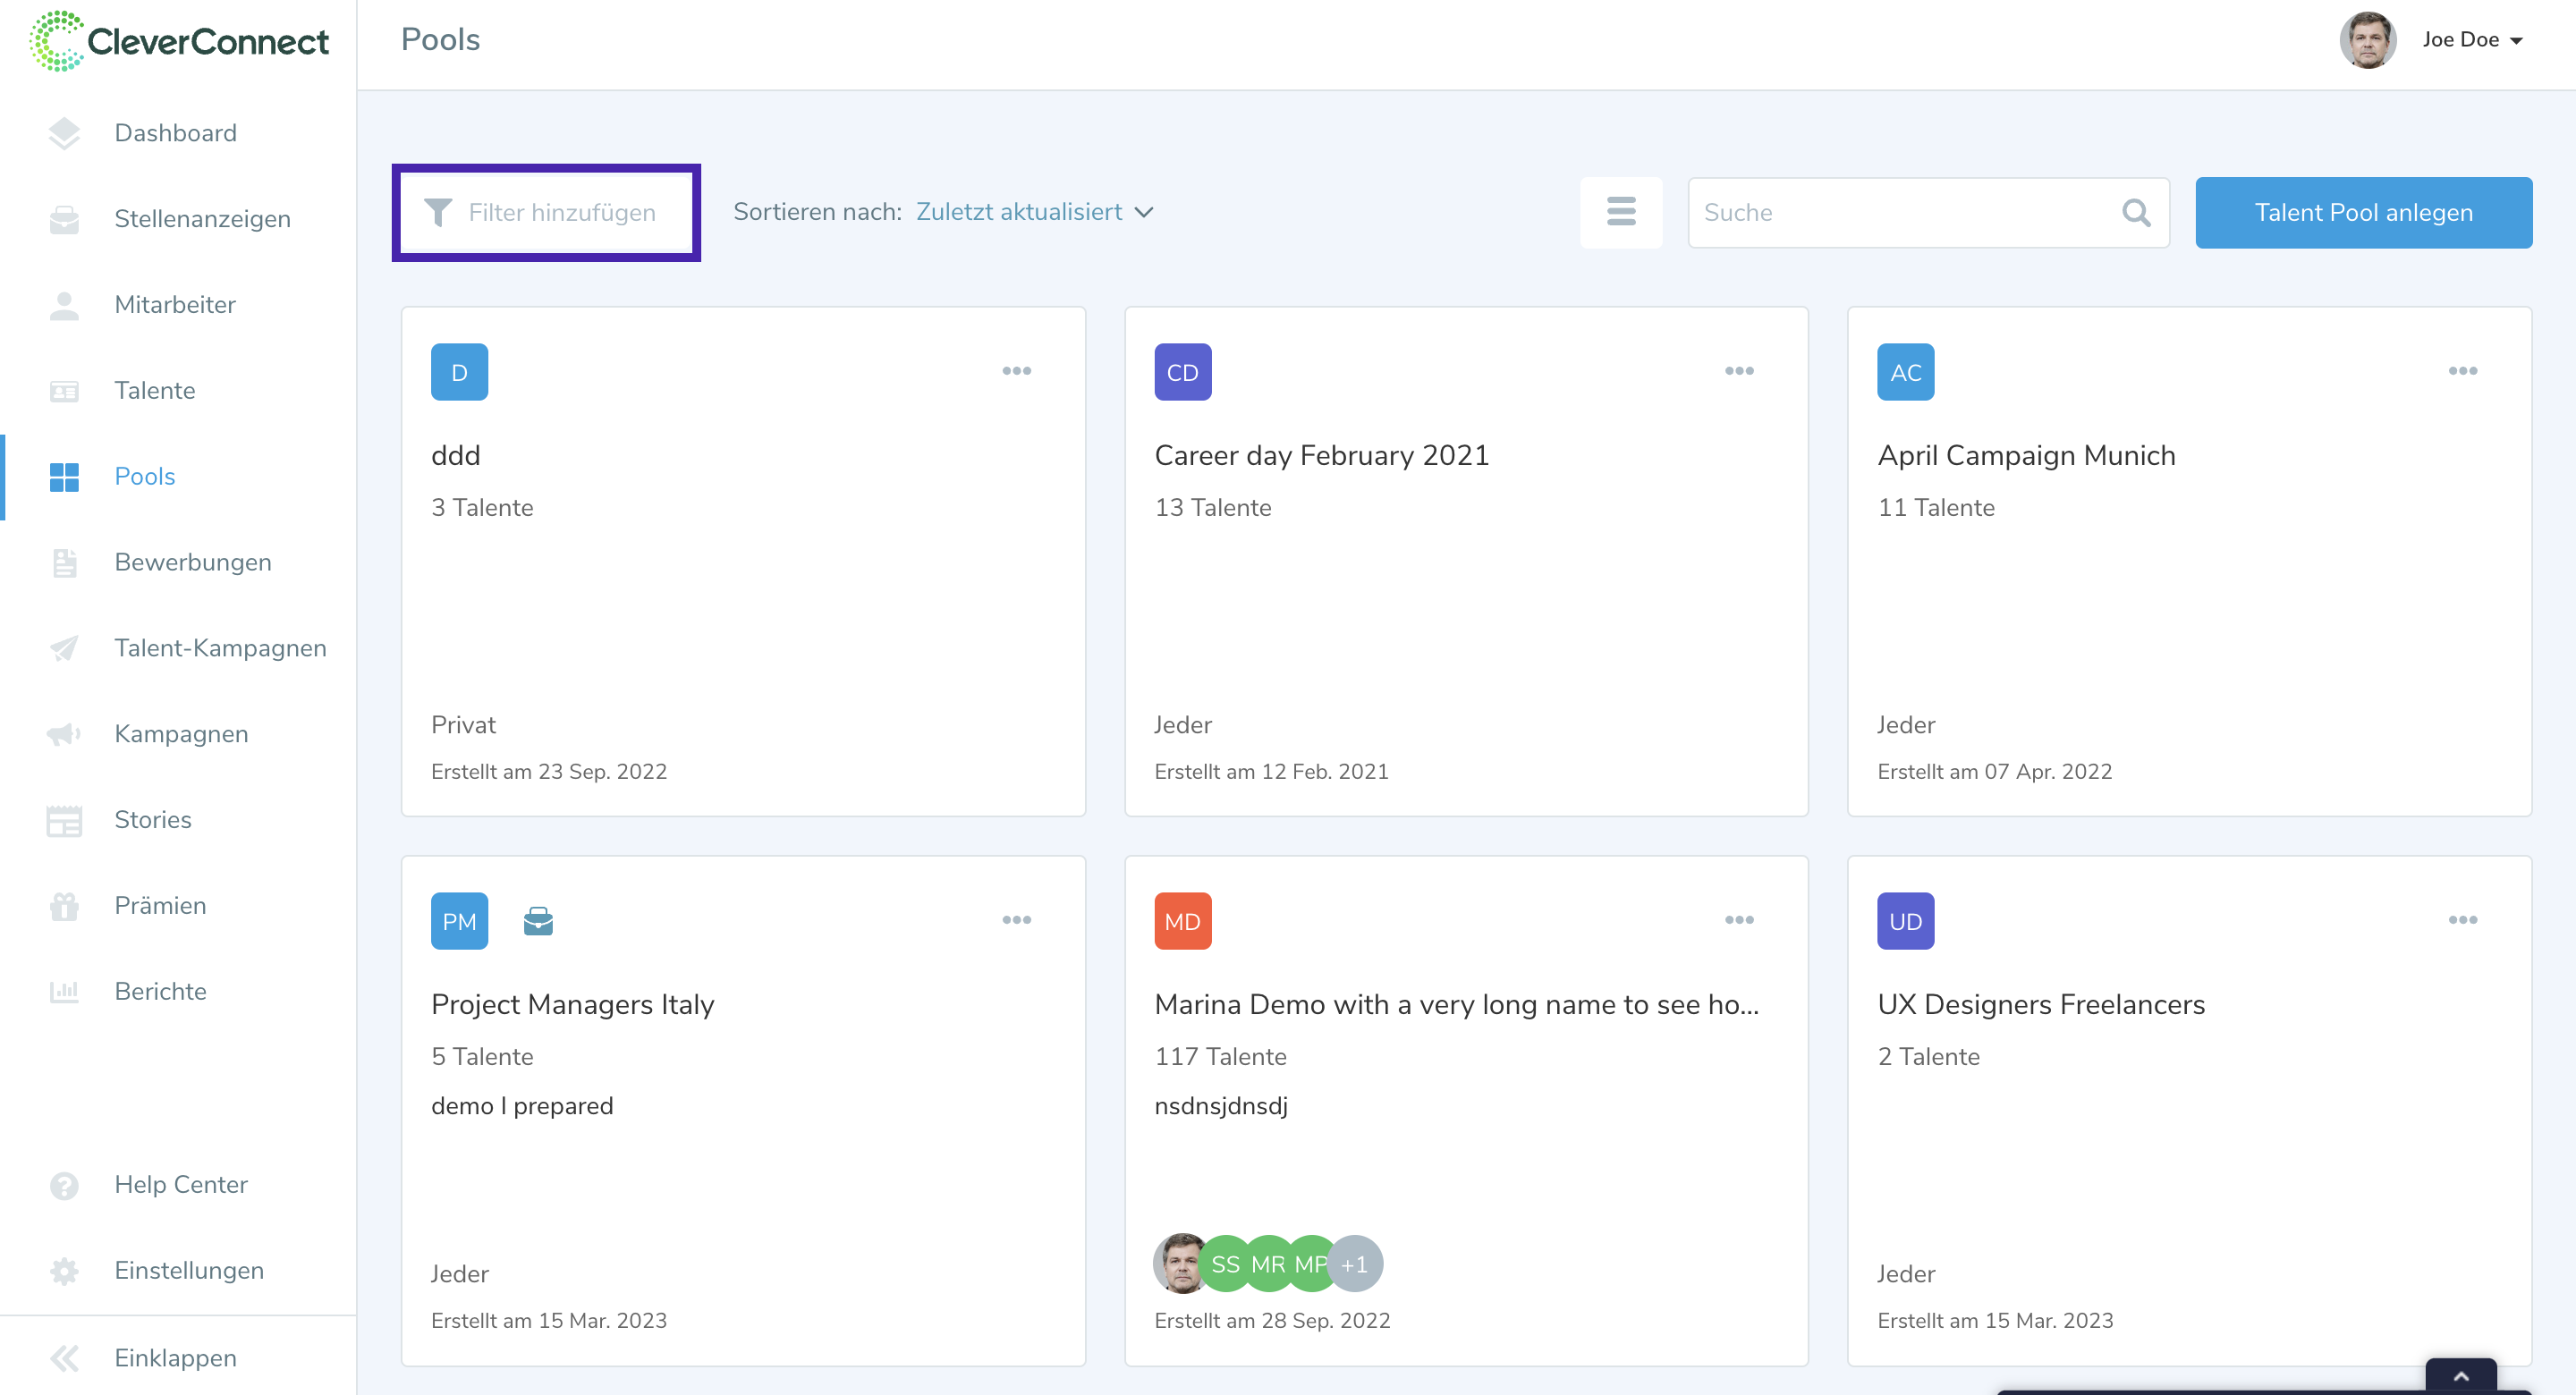Click the orange MD pool badge

tap(1182, 920)
